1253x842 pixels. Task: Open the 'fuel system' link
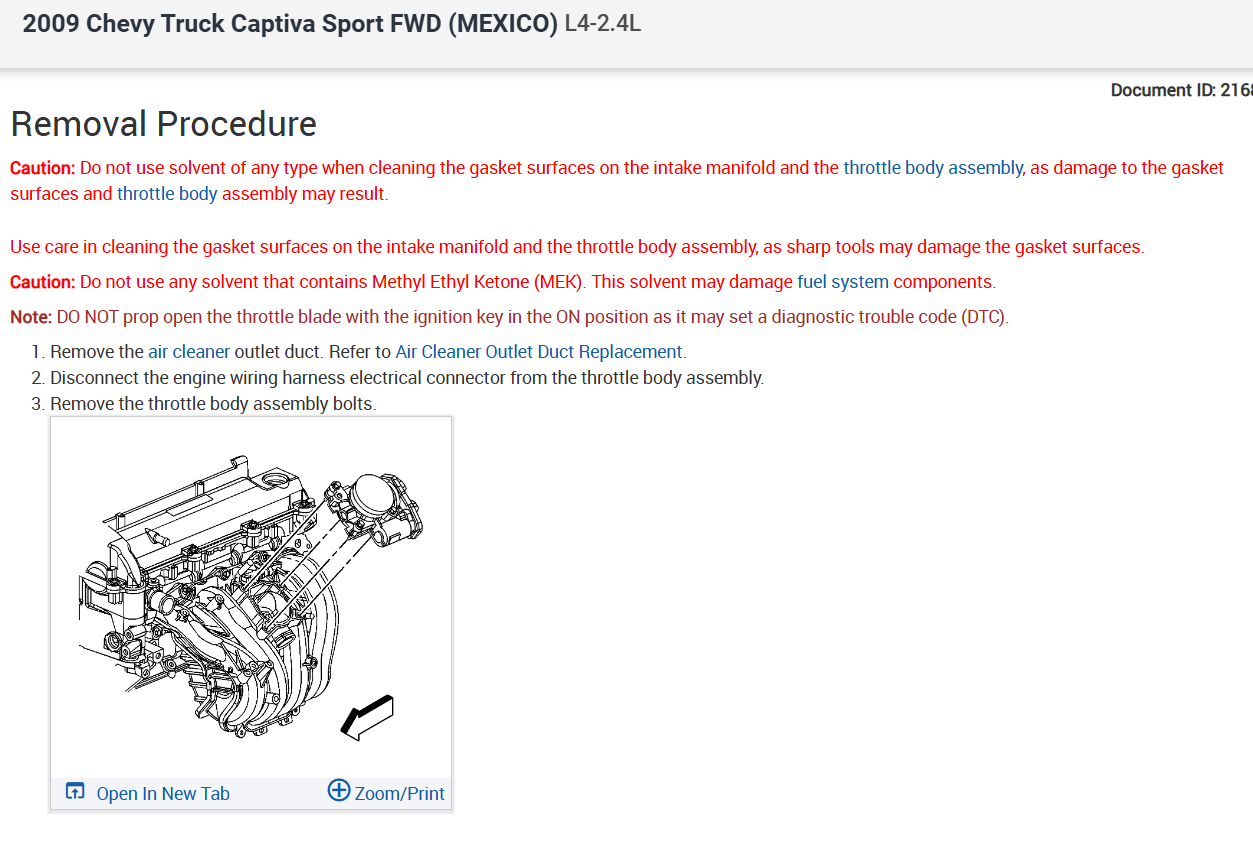point(843,282)
